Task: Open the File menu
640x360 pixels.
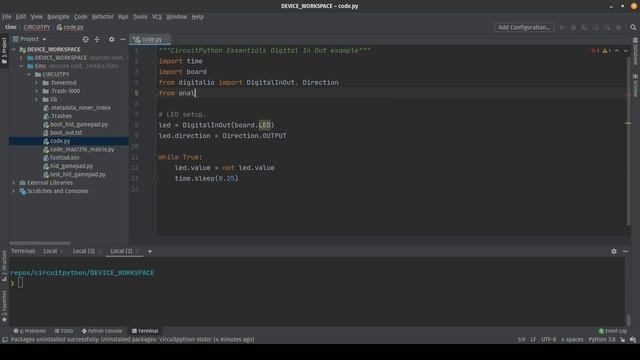Action: tap(7, 17)
